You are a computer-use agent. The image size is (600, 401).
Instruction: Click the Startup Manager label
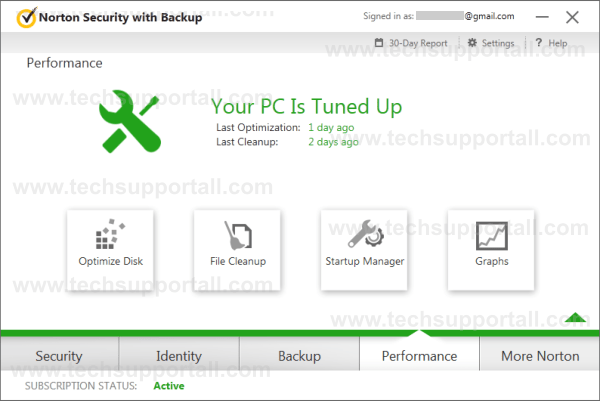coord(365,261)
